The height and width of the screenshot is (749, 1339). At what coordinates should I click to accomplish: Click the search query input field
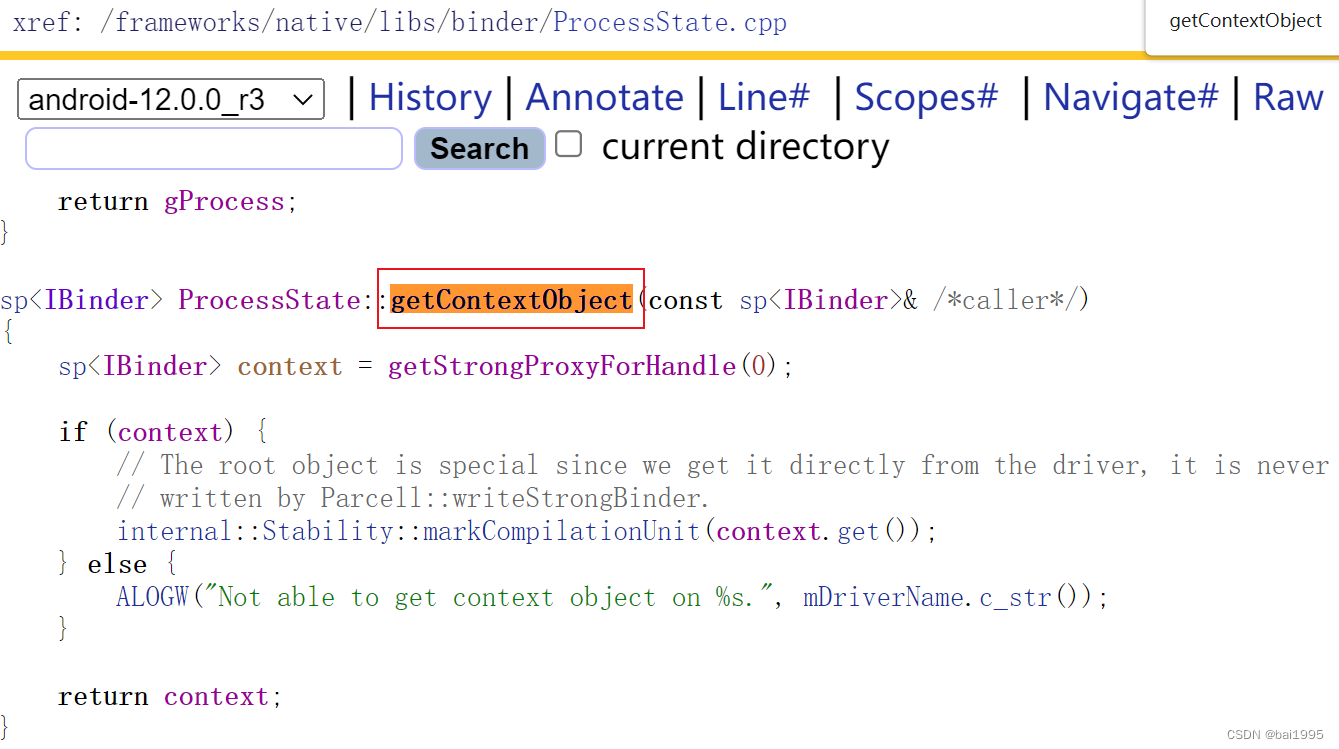213,148
